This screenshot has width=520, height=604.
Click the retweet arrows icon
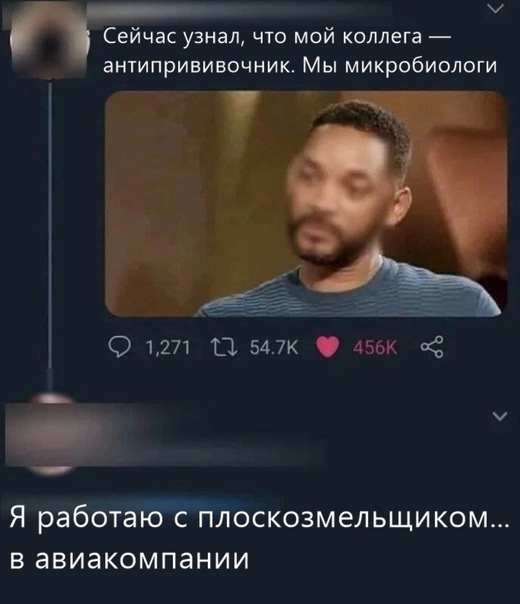(224, 348)
